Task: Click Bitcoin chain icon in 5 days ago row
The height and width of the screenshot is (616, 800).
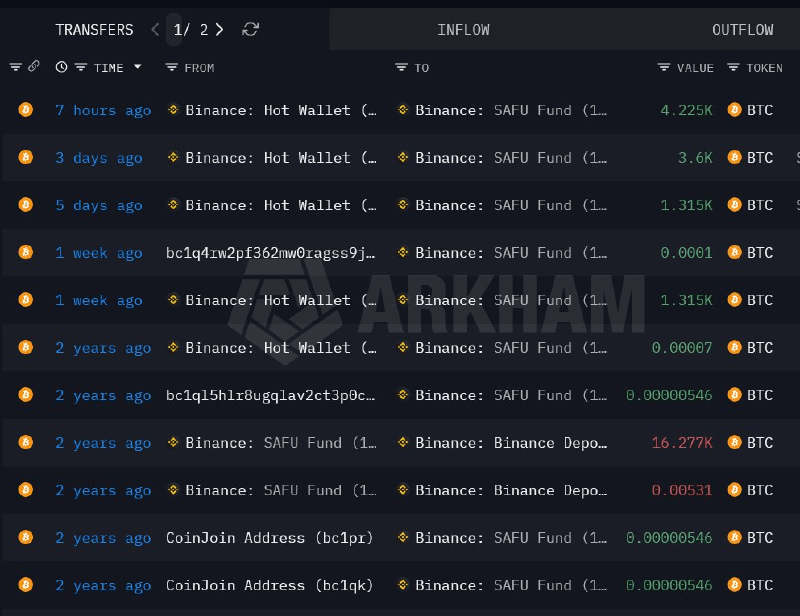Action: click(x=26, y=205)
